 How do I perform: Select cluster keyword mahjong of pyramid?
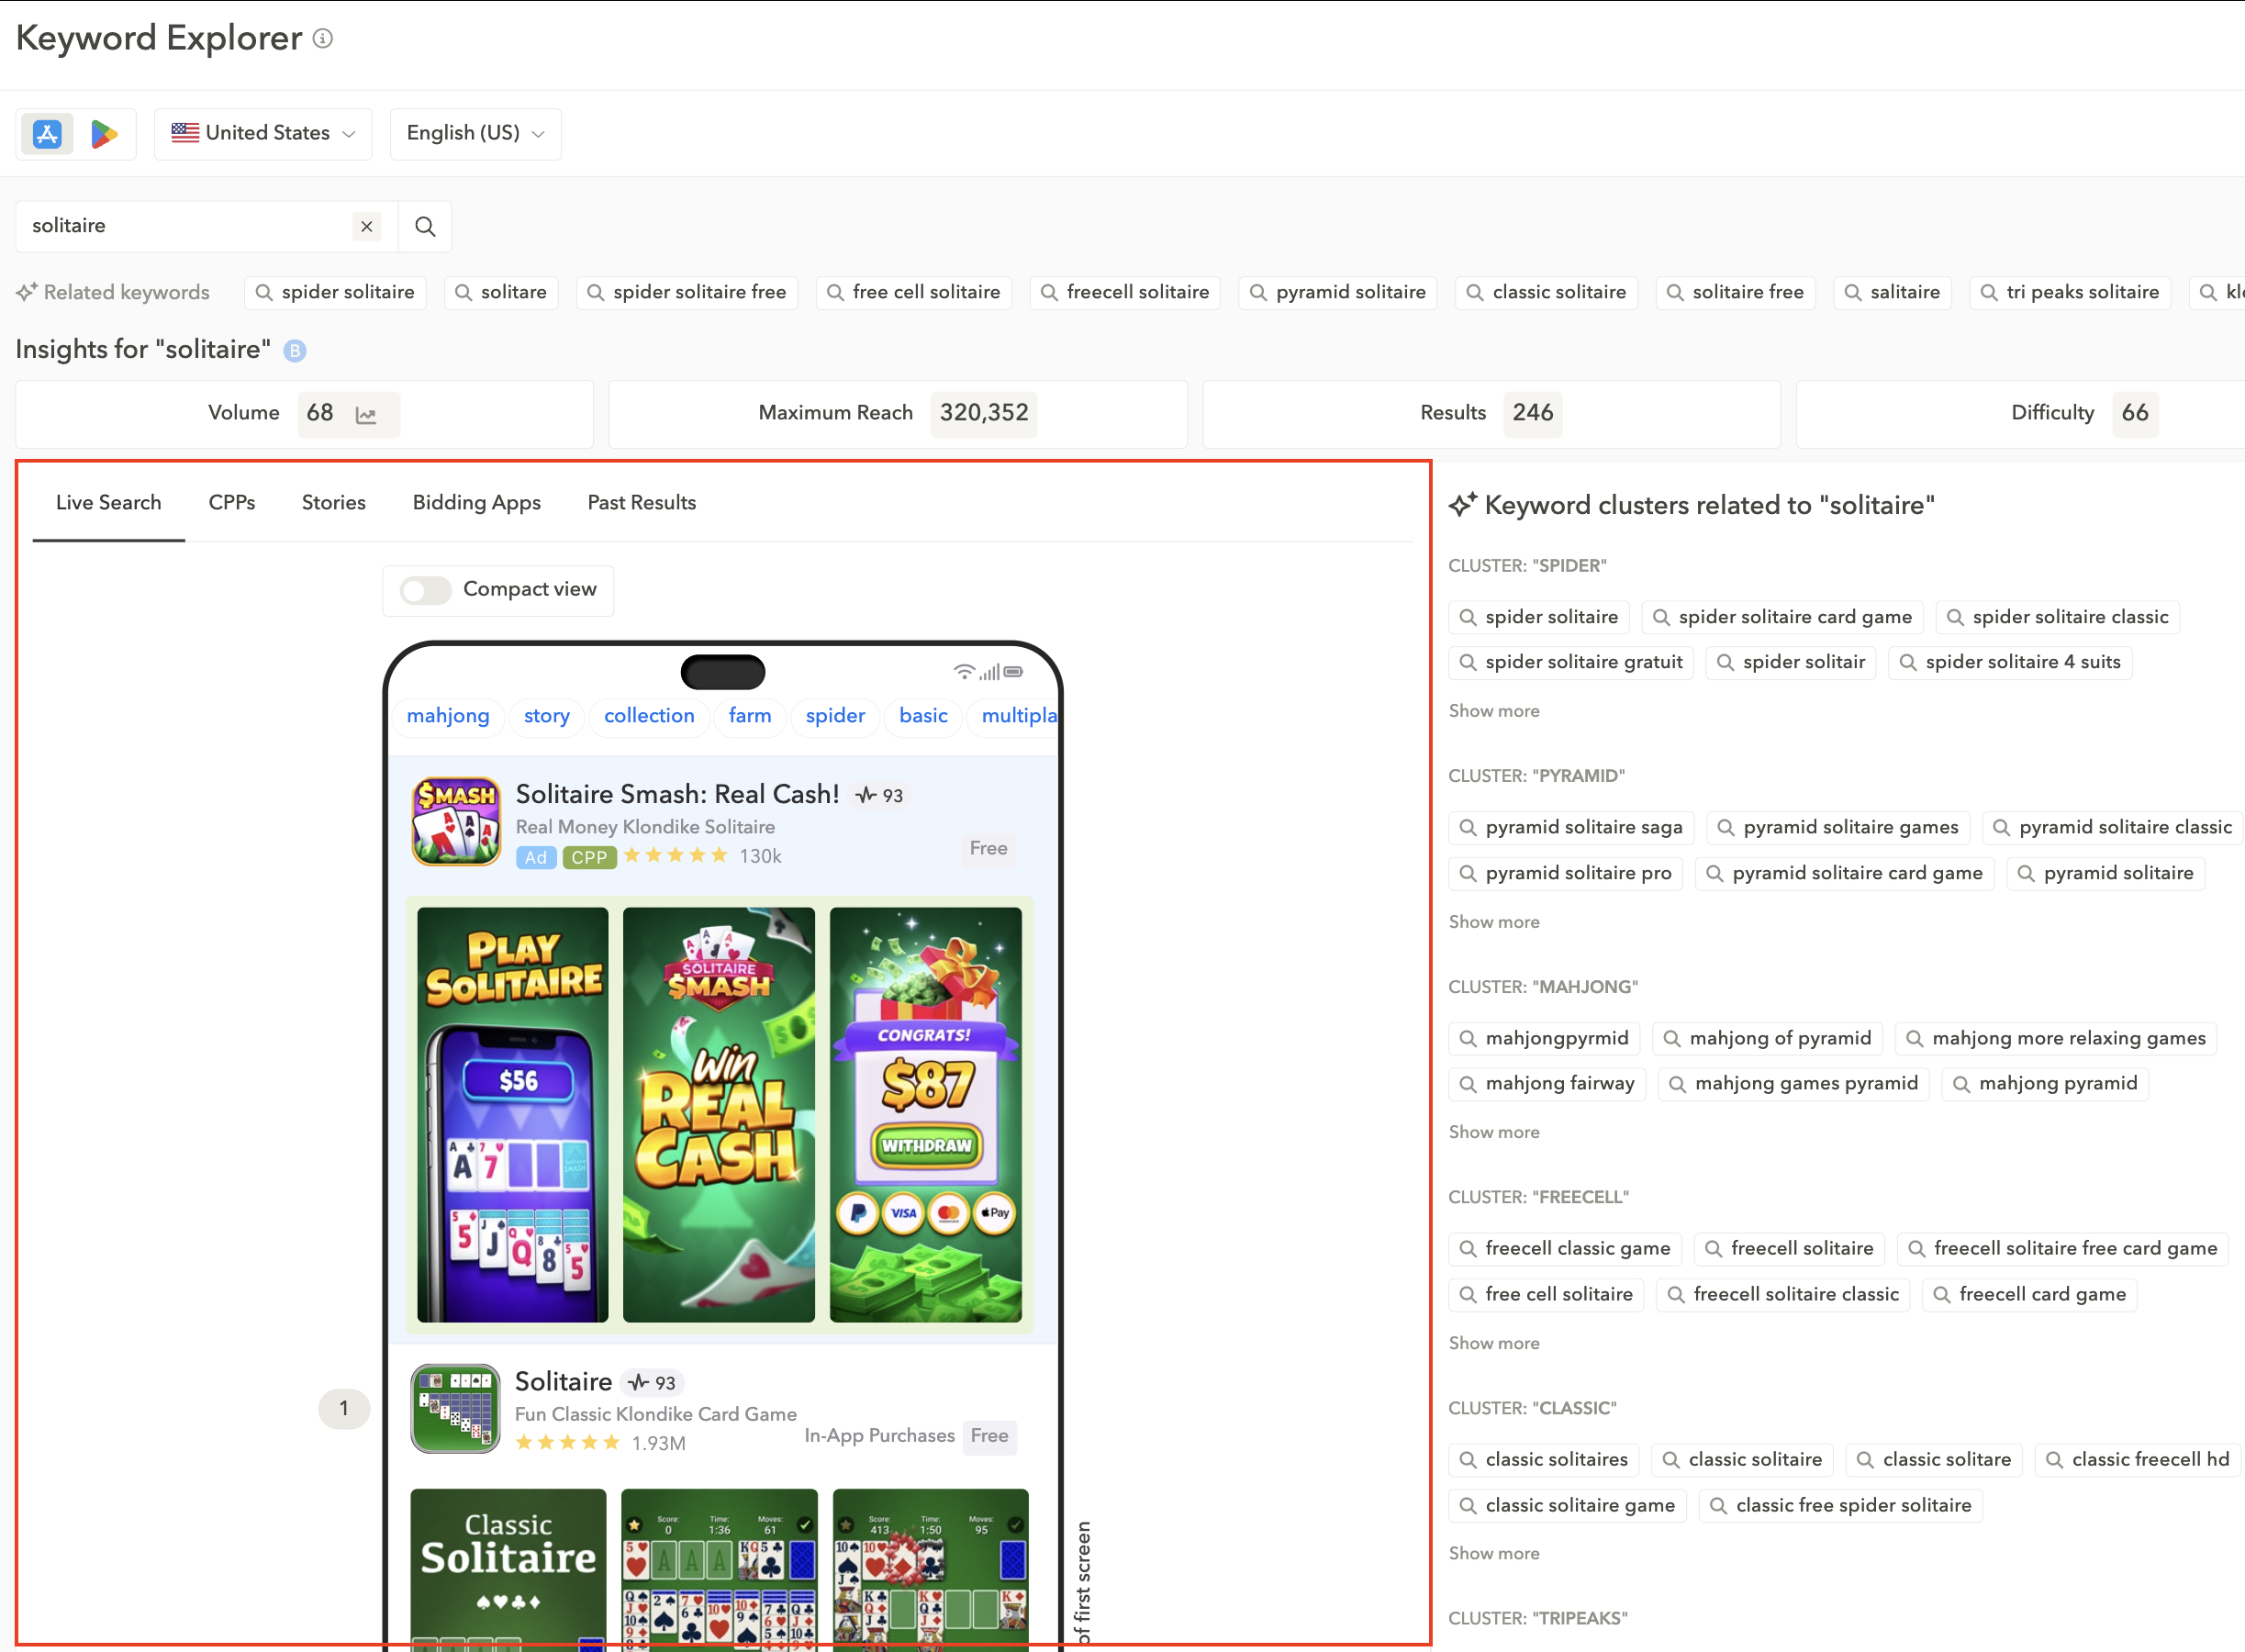pyautogui.click(x=1768, y=1039)
